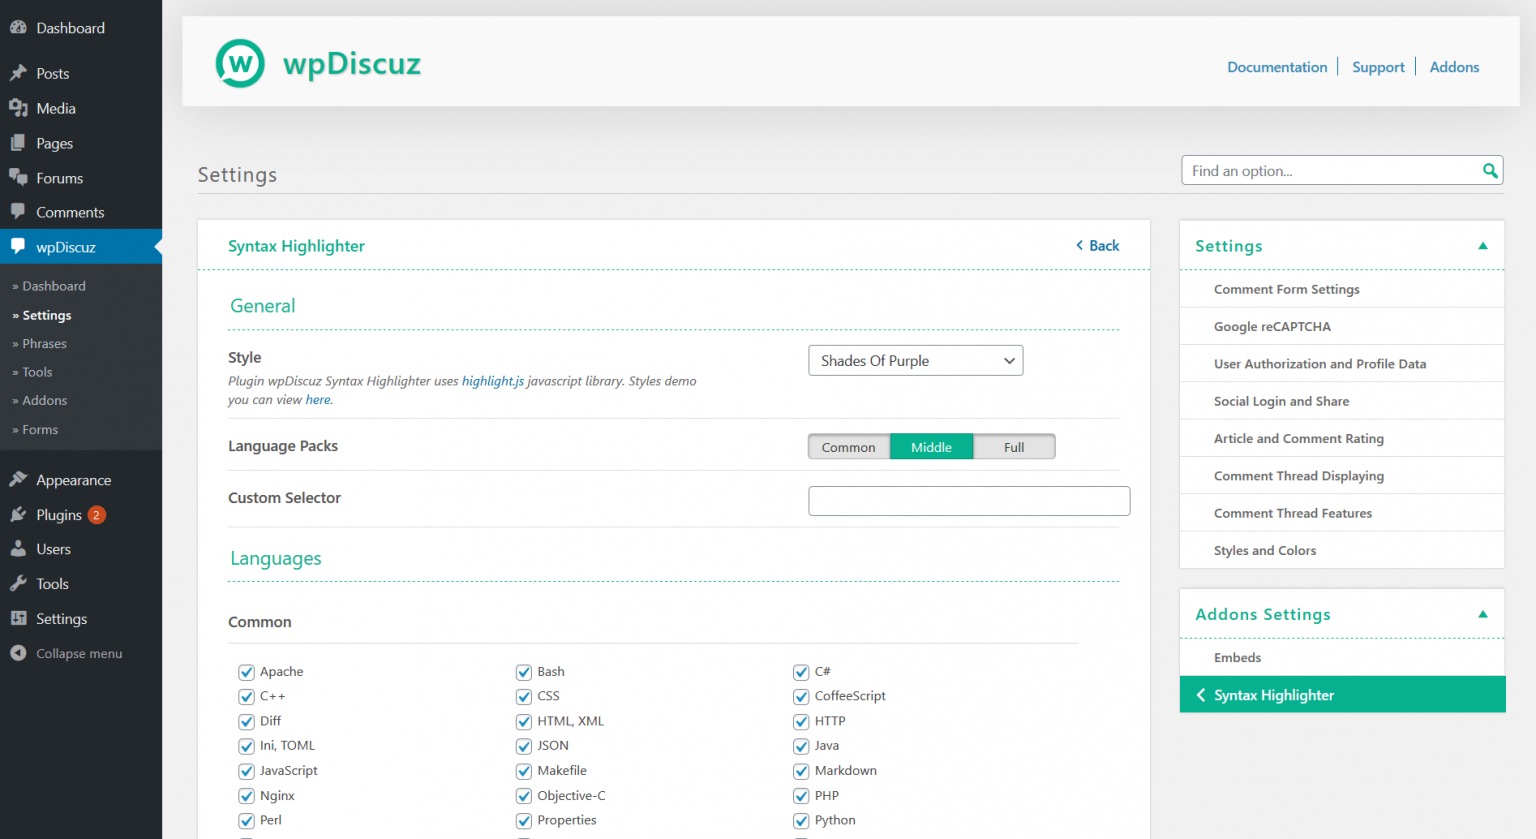Screen dimensions: 1536x839
Task: Uncheck the Apache language checkbox
Action: point(246,672)
